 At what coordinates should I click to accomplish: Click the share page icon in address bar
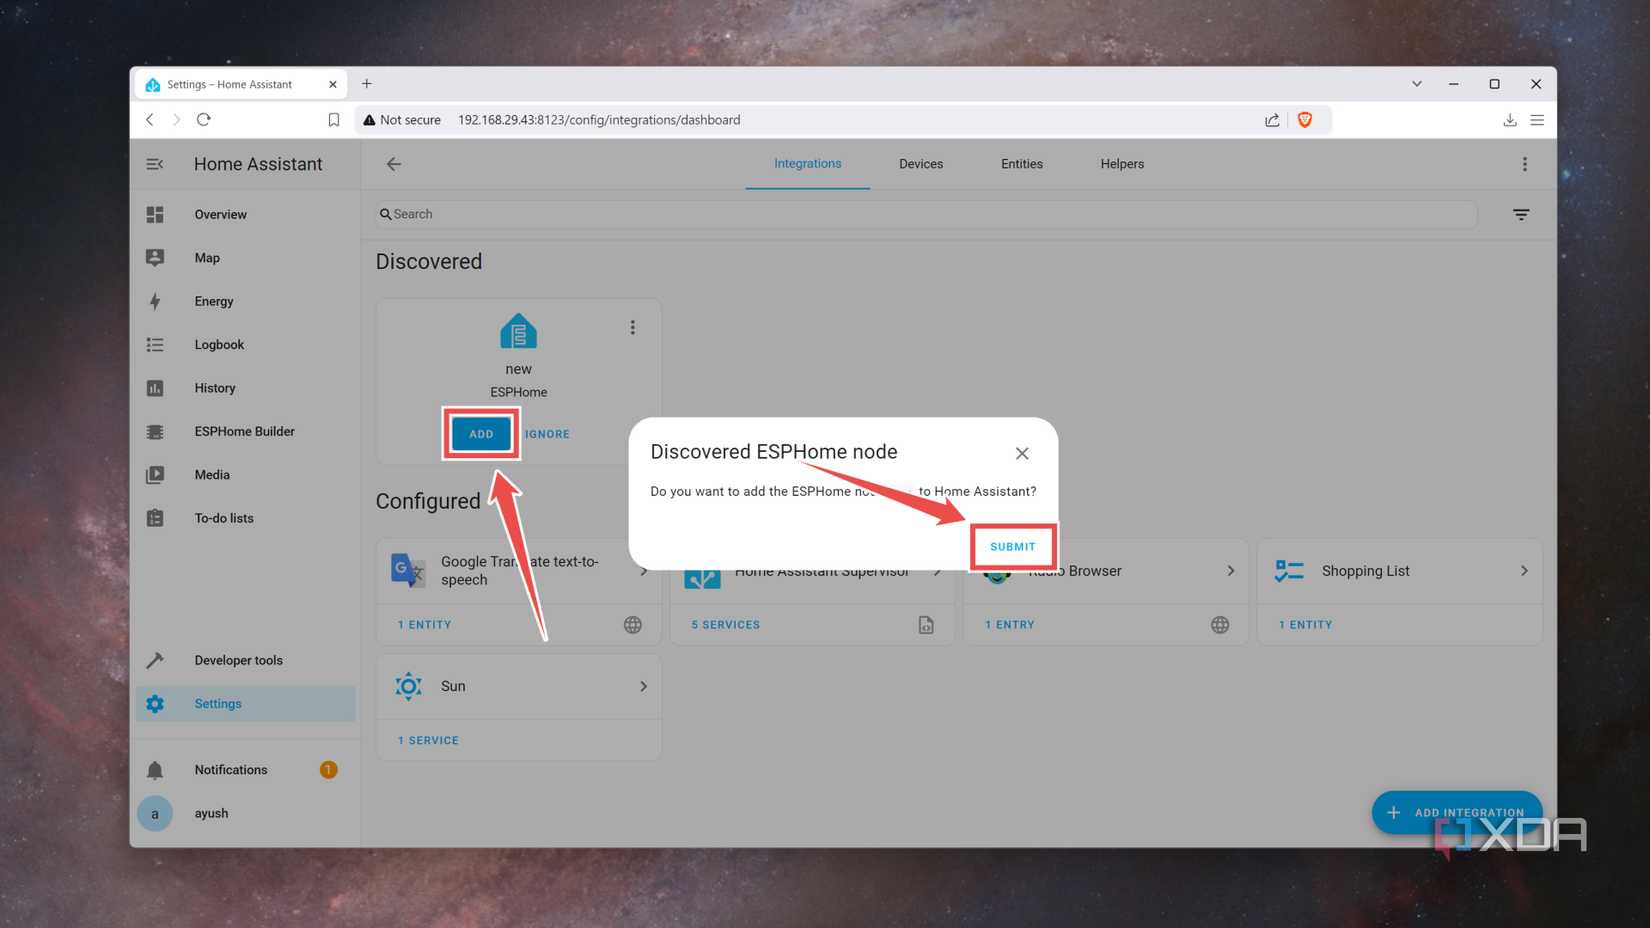click(1272, 120)
